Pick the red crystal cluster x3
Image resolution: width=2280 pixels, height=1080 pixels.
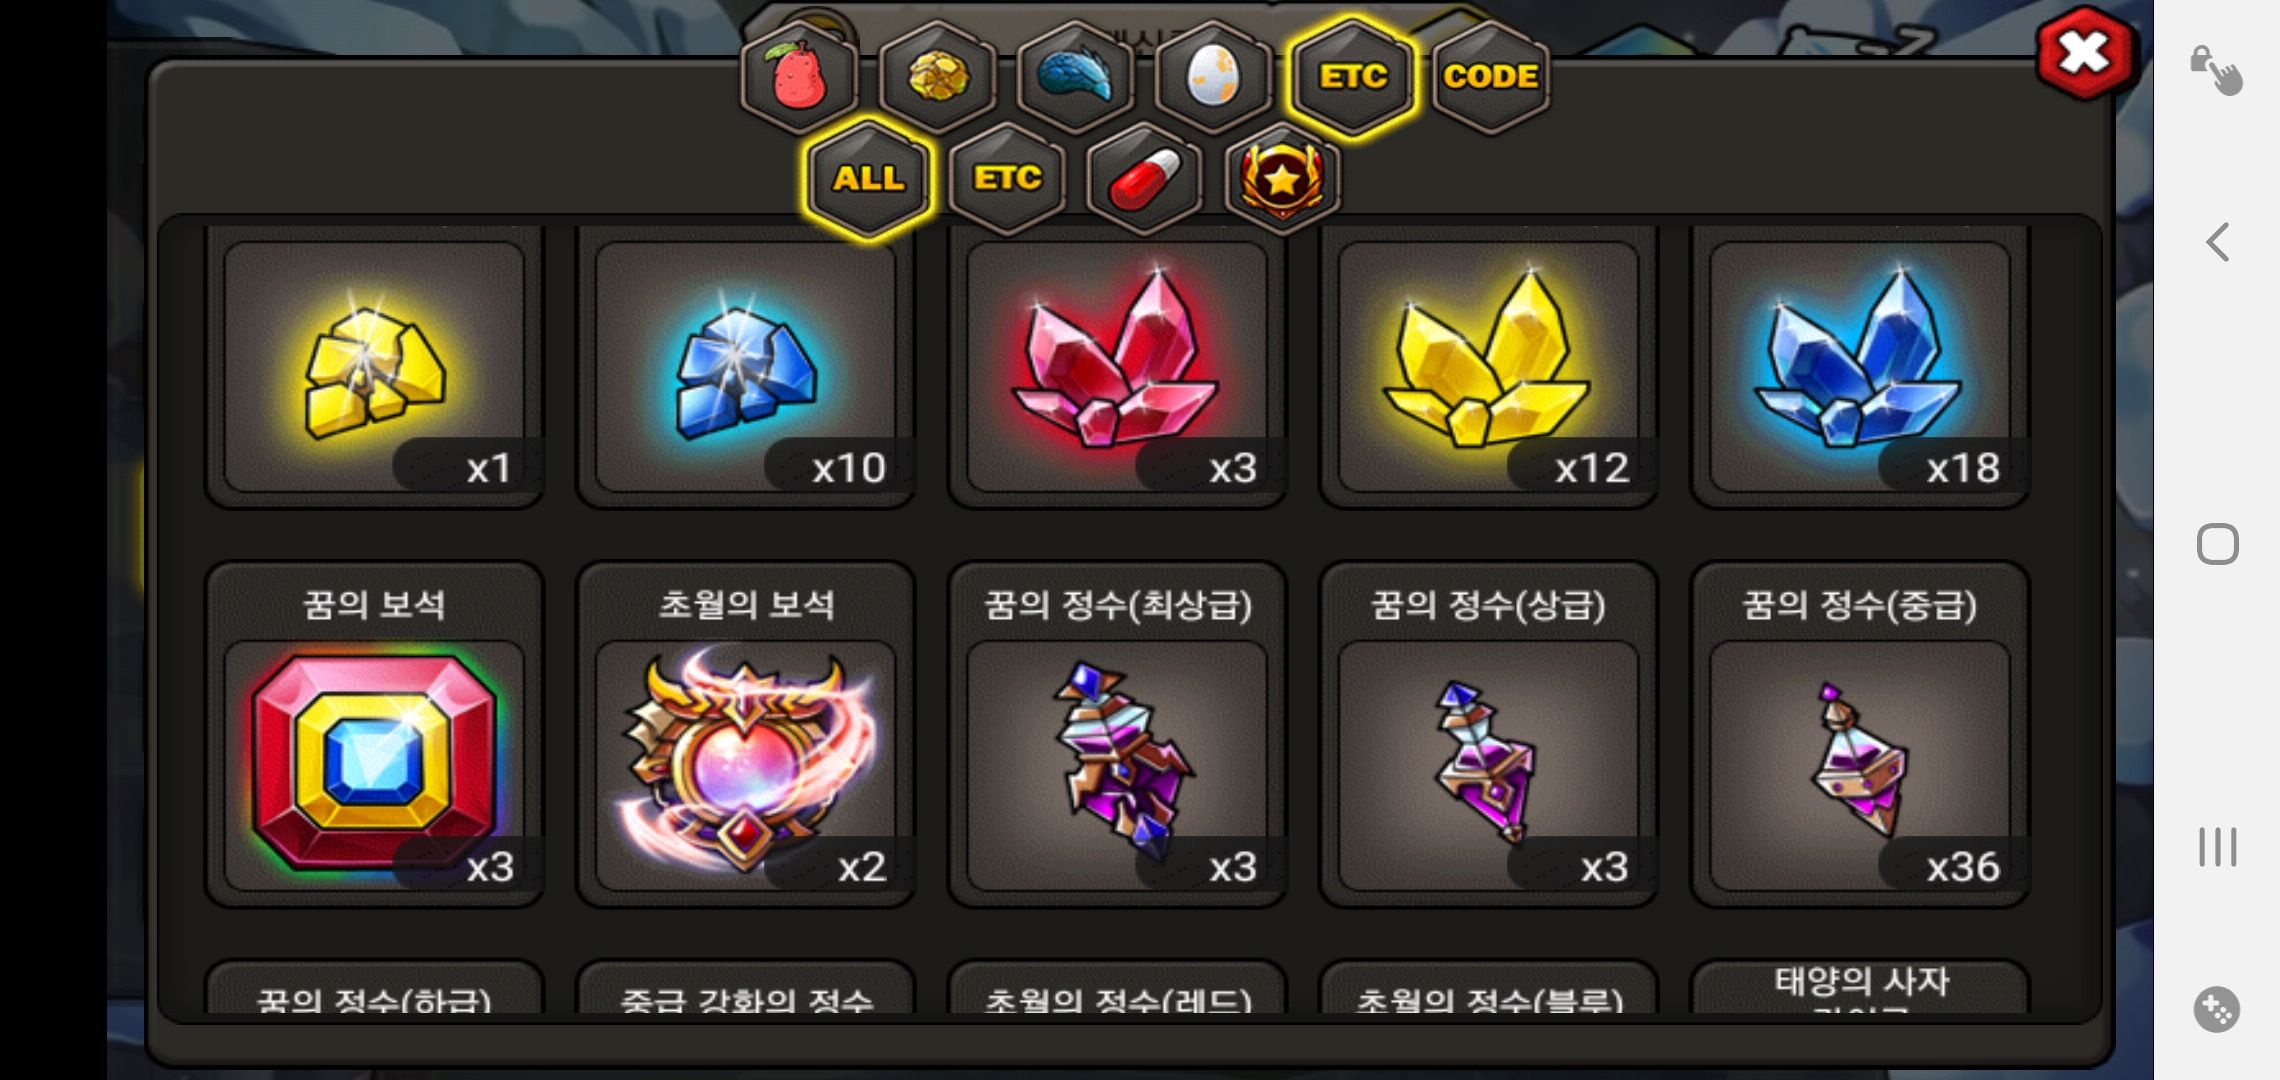(1117, 366)
